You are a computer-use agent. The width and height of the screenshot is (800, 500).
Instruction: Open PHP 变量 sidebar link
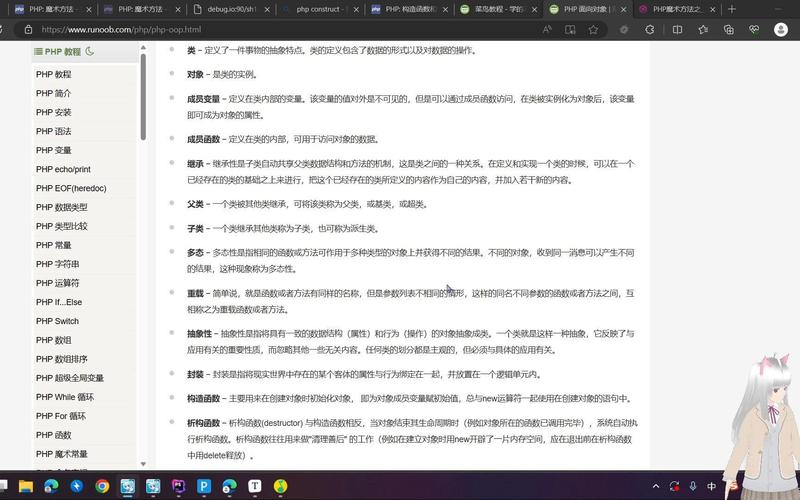coord(54,150)
